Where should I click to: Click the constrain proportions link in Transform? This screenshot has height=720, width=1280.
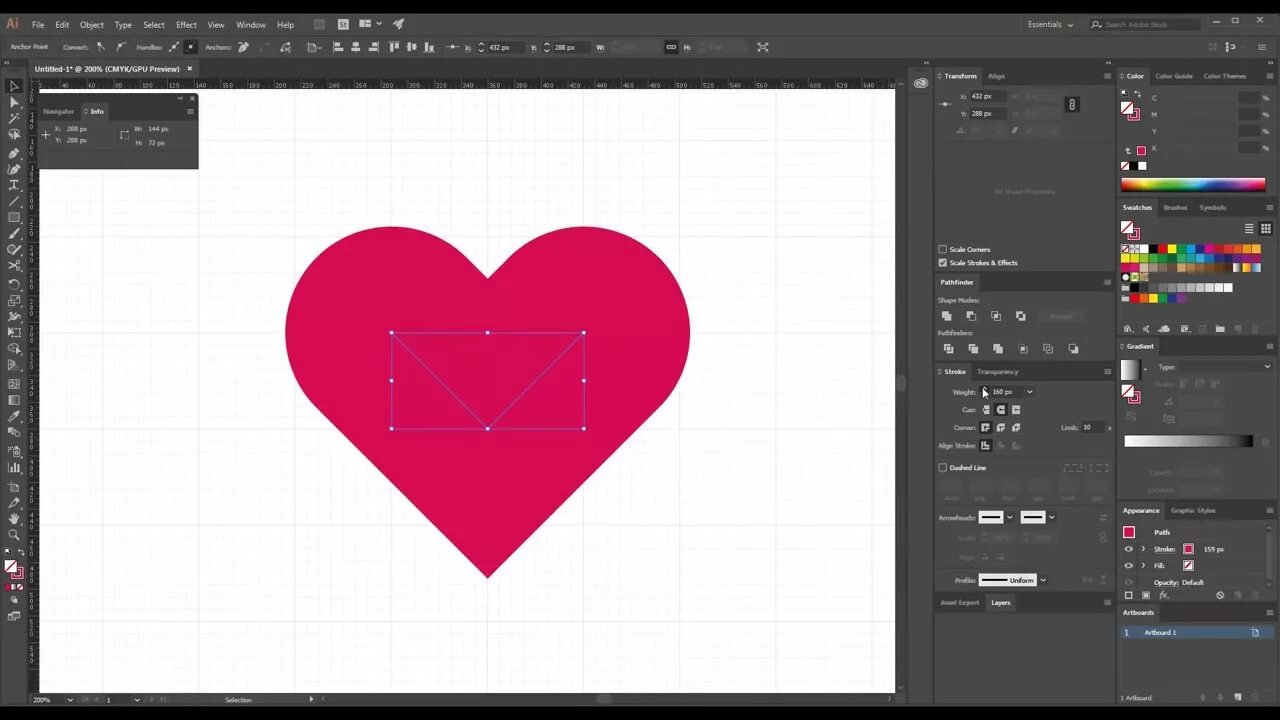point(1072,104)
